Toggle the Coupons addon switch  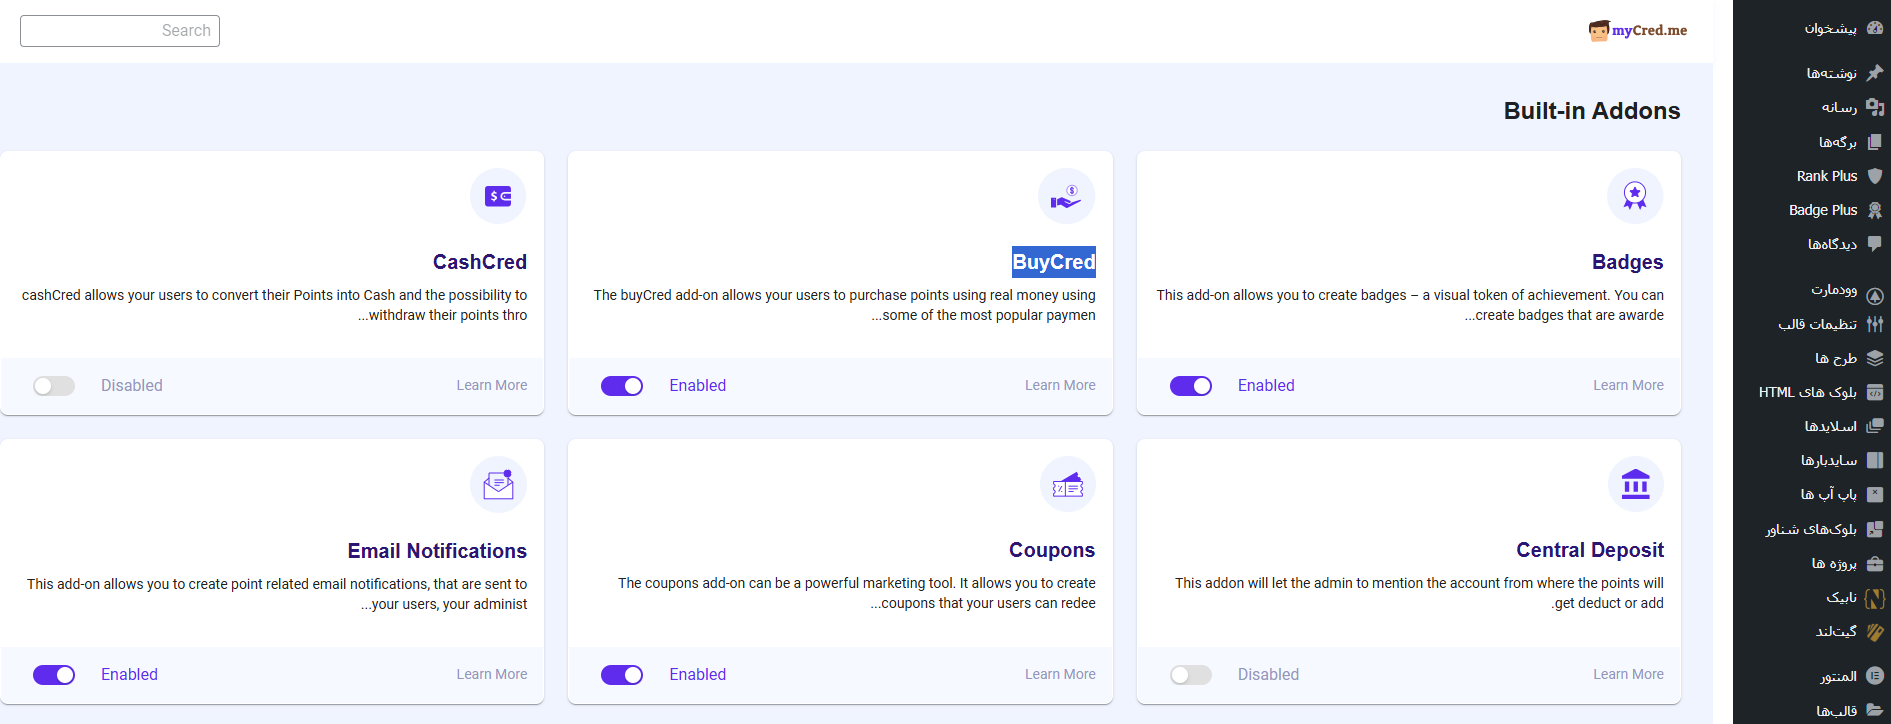coord(622,675)
